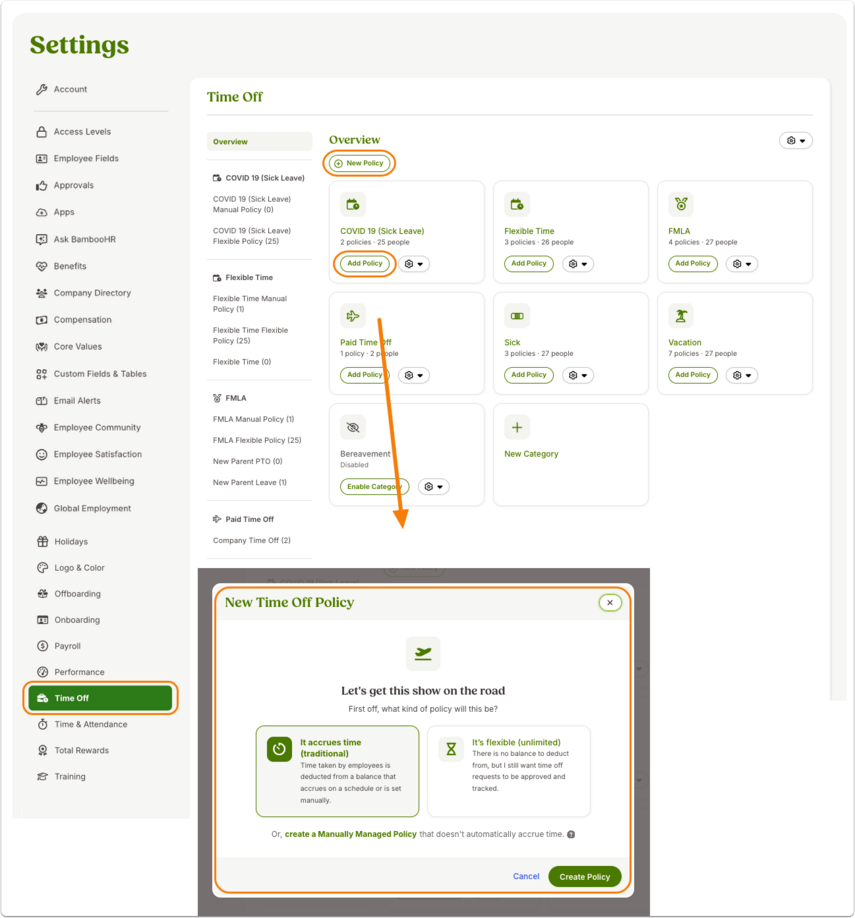
Task: Open the Offboarding settings section
Action: pos(77,594)
